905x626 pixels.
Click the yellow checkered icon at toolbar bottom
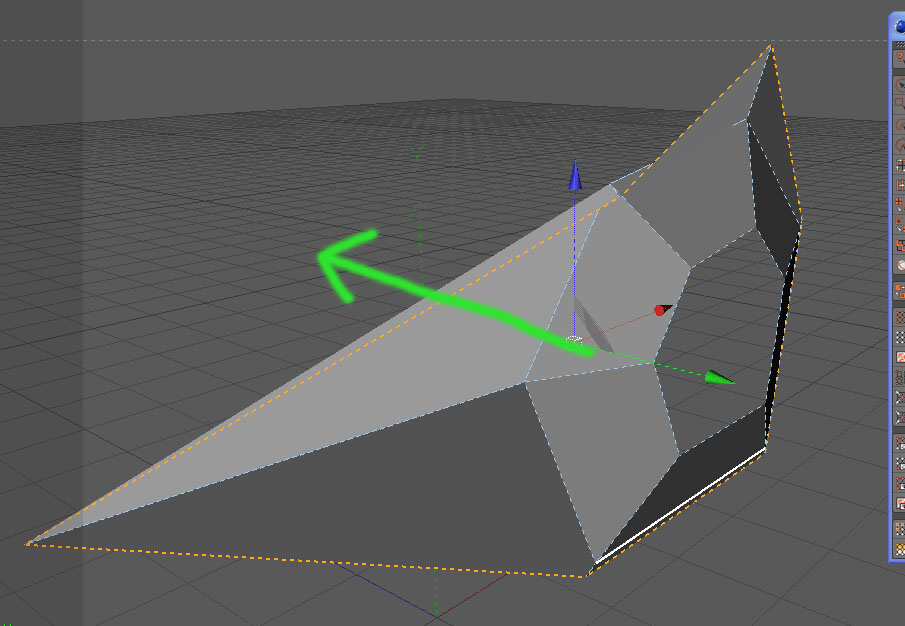(x=900, y=549)
